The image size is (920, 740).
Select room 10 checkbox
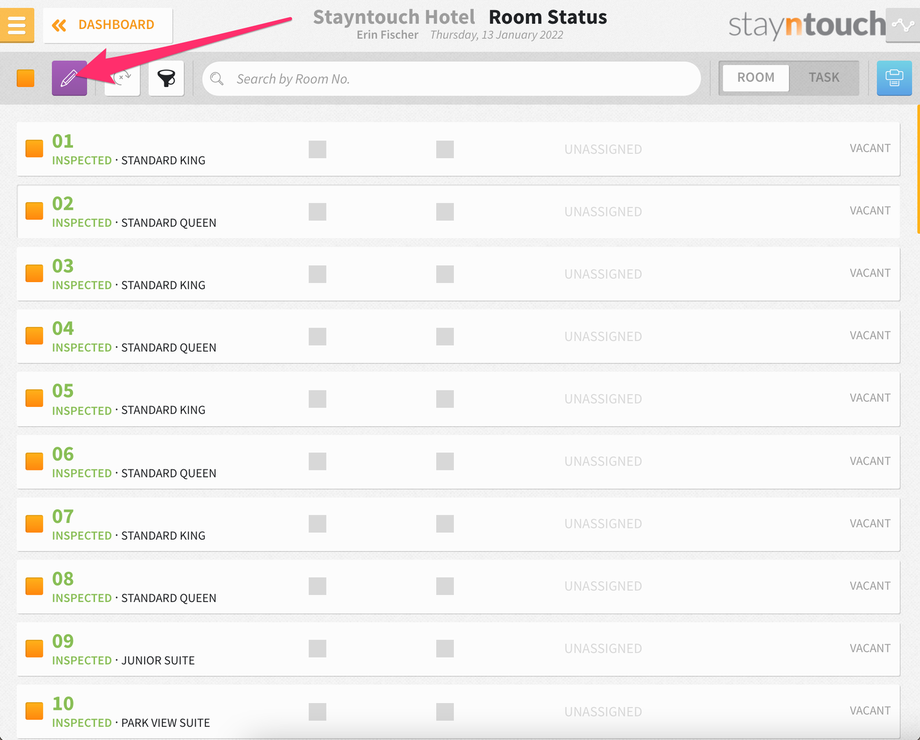(34, 711)
